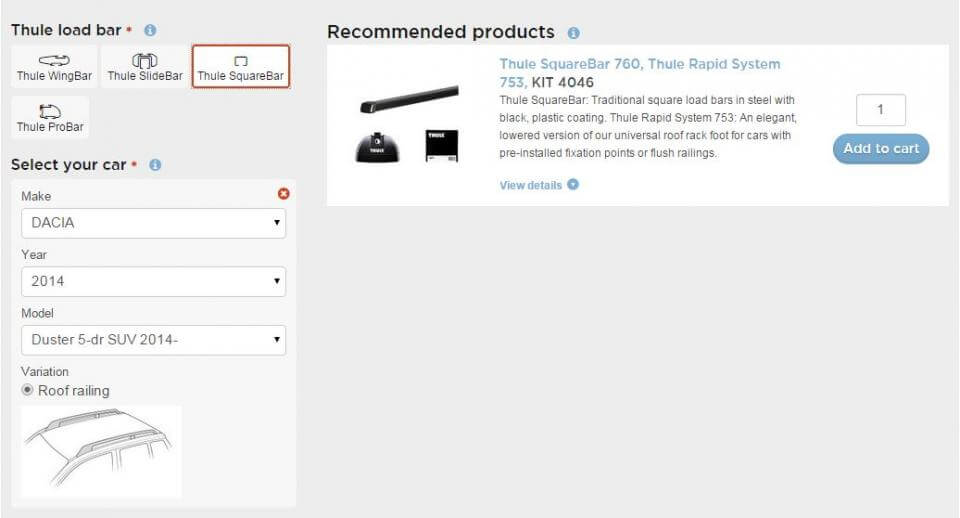The height and width of the screenshot is (518, 960).
Task: Select the Thule SlideBar load bar
Action: point(145,67)
